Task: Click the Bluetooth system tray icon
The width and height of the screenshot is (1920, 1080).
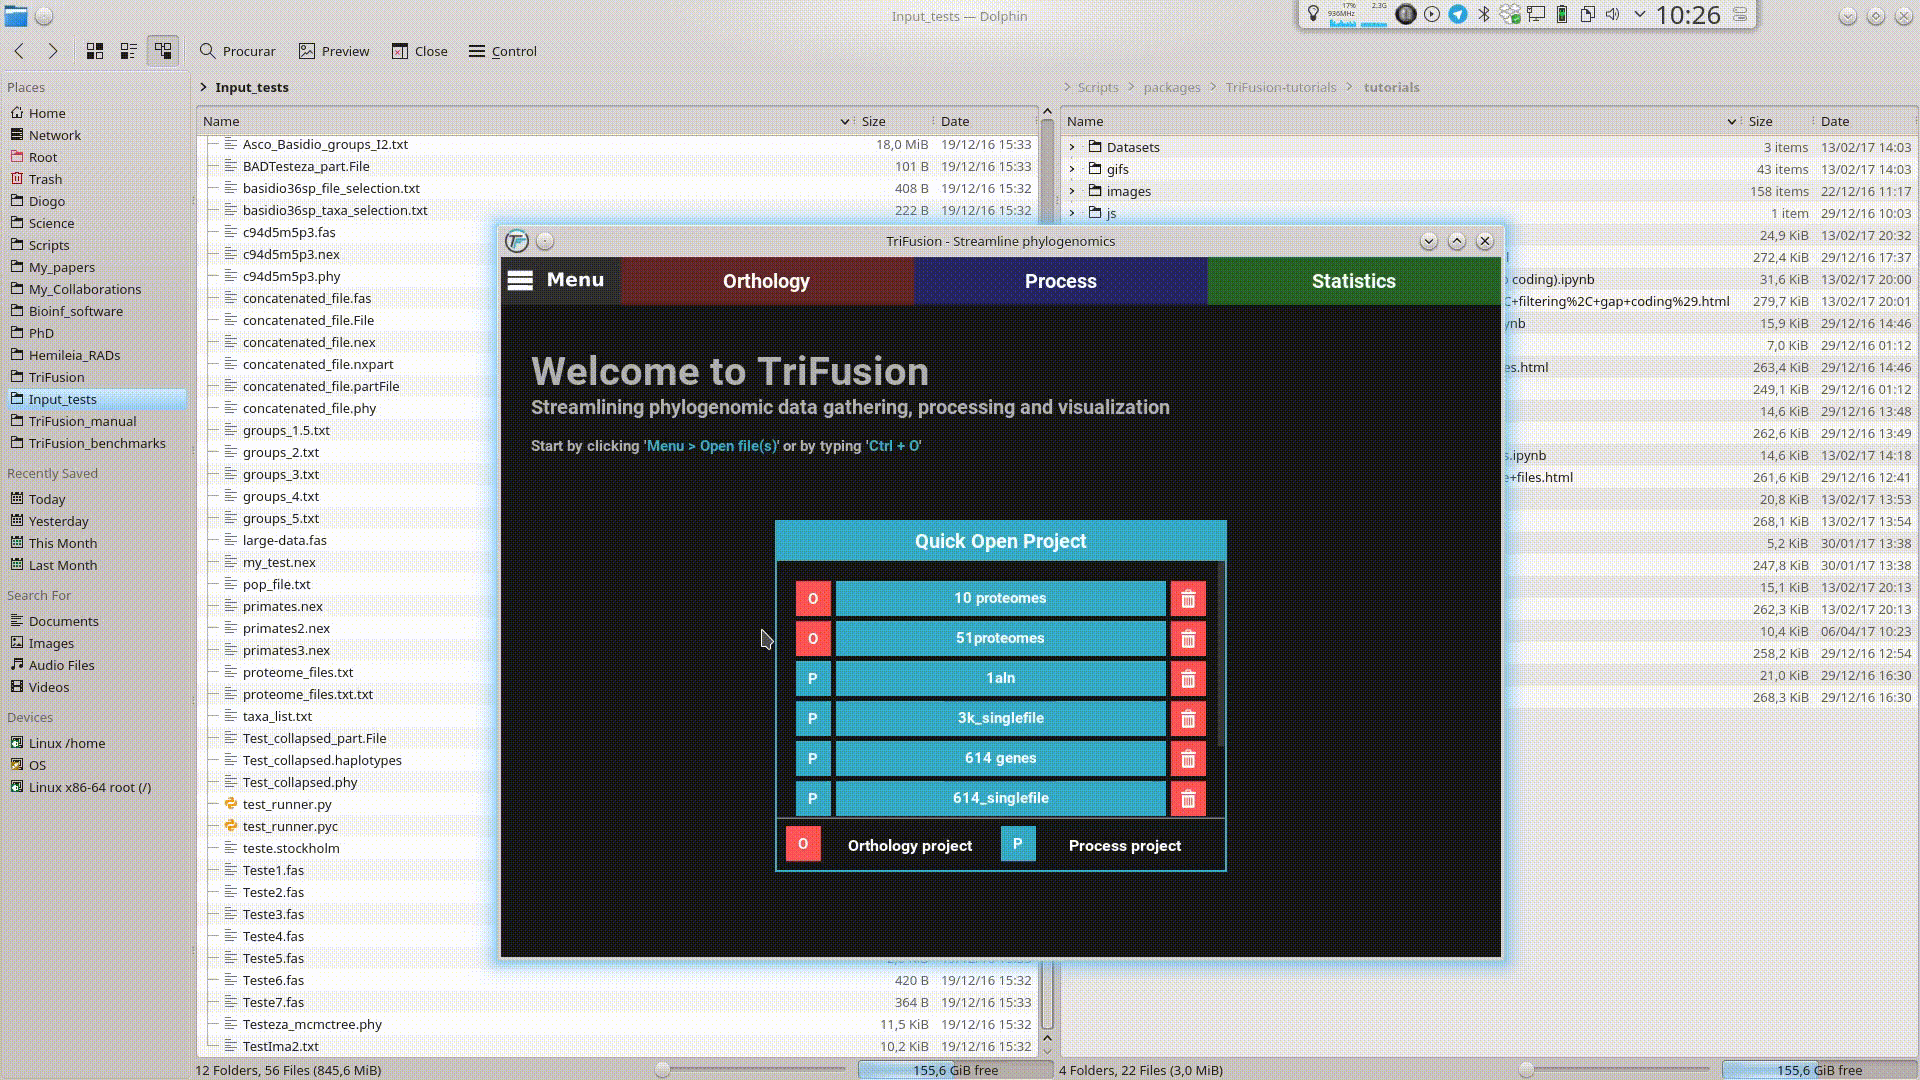Action: (x=1484, y=14)
